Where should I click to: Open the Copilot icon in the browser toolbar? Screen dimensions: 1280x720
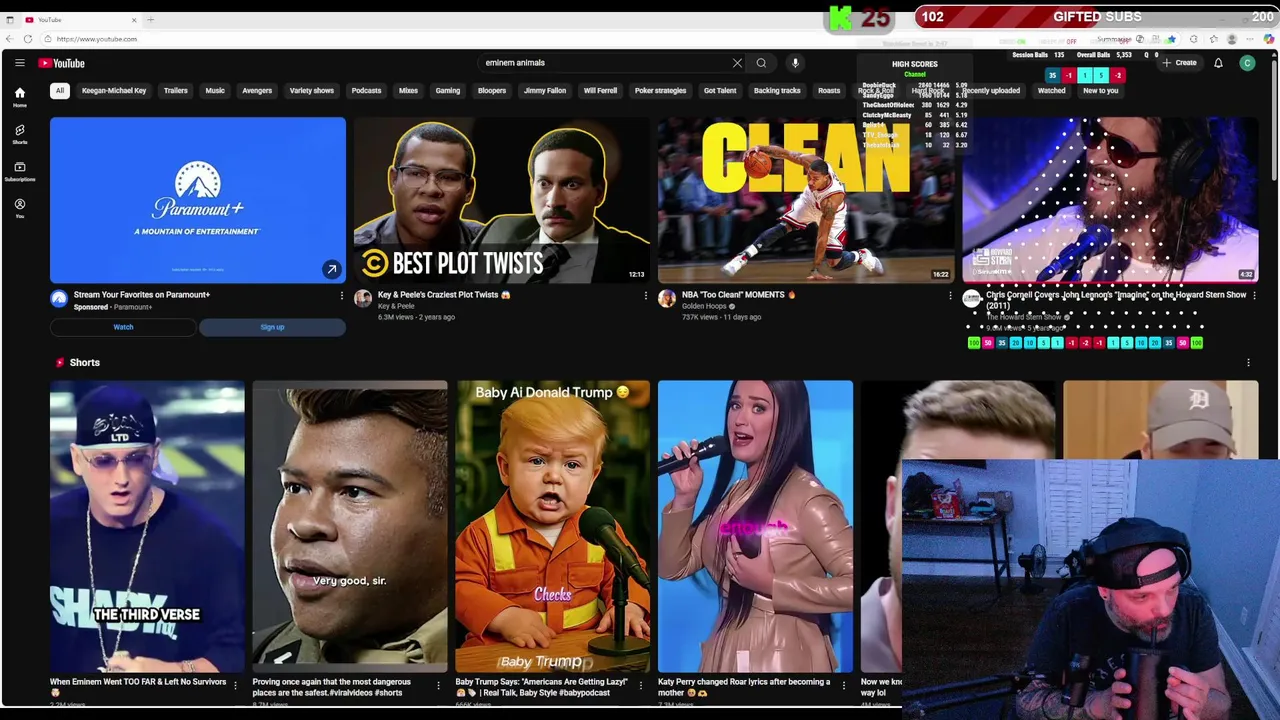pos(1269,39)
